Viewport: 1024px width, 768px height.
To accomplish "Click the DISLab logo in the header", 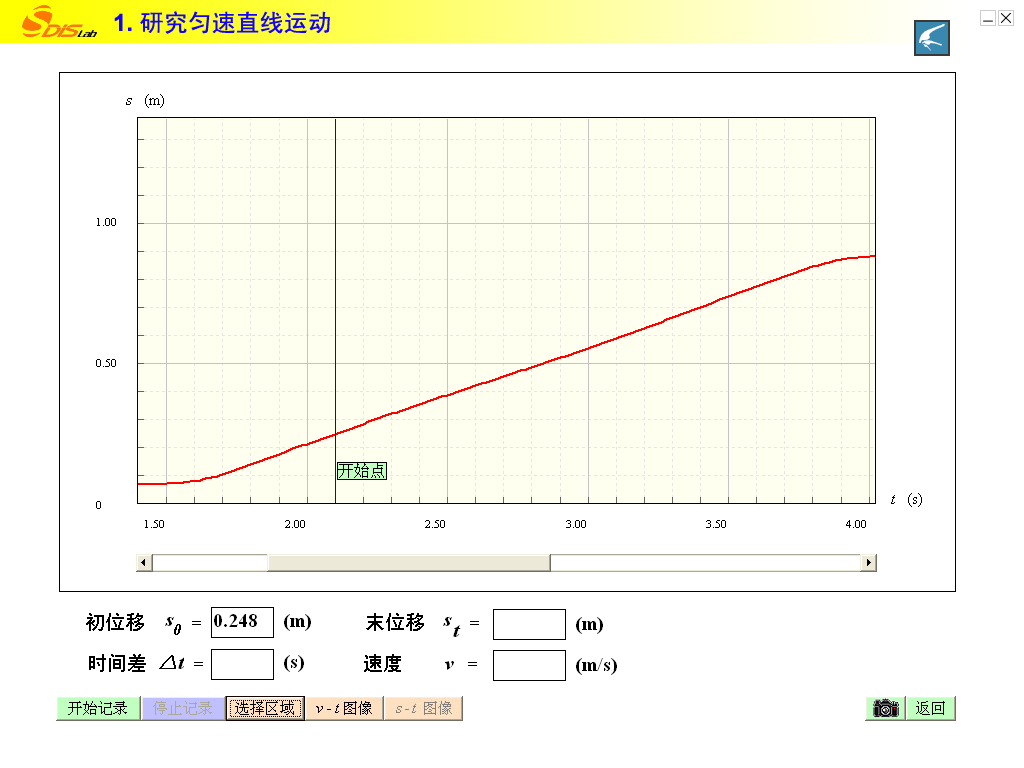I will click(60, 21).
